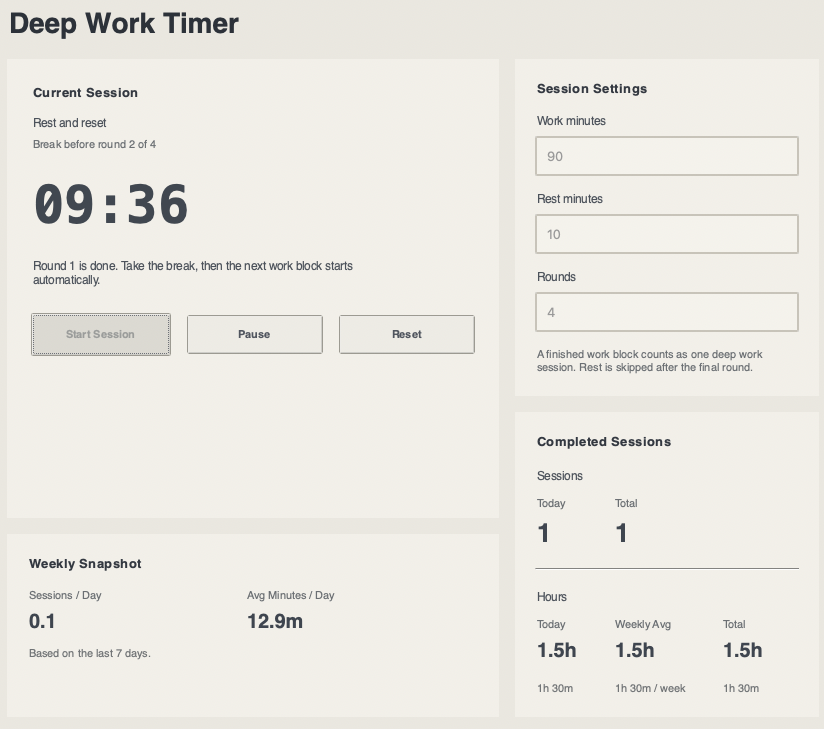Click the Sessions Total label
This screenshot has width=824, height=729.
626,504
